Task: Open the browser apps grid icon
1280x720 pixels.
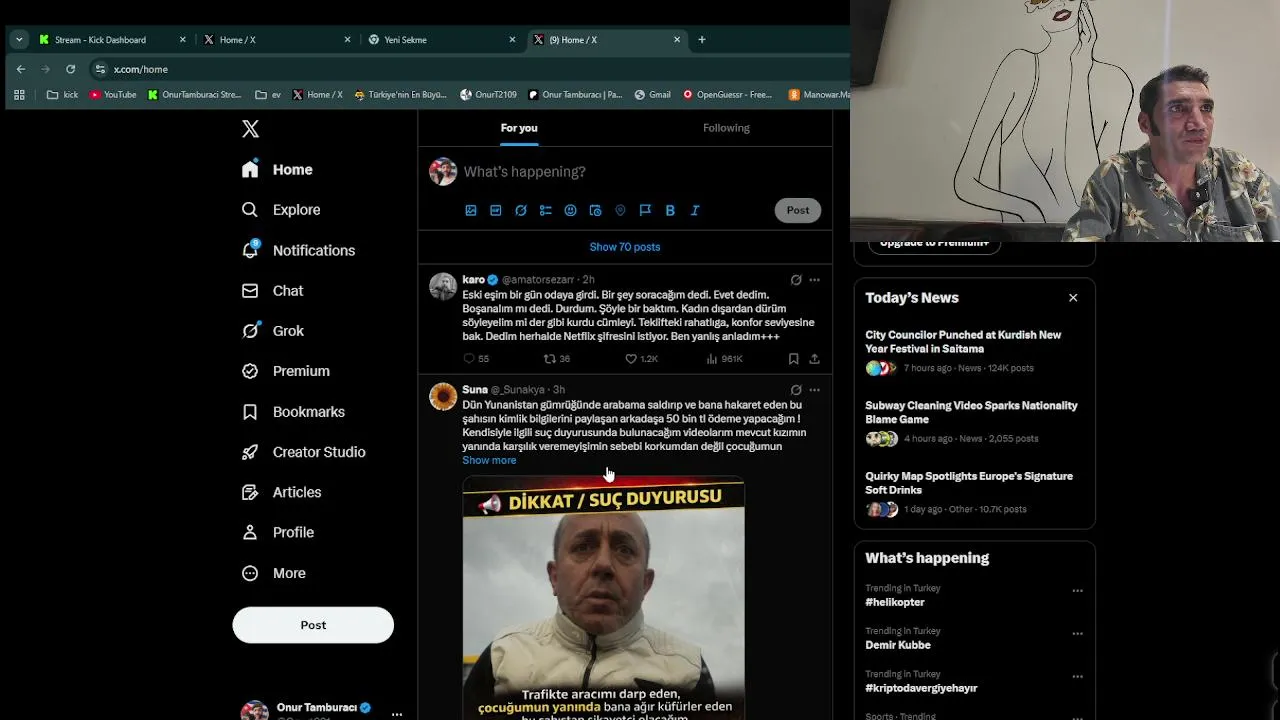Action: (19, 95)
